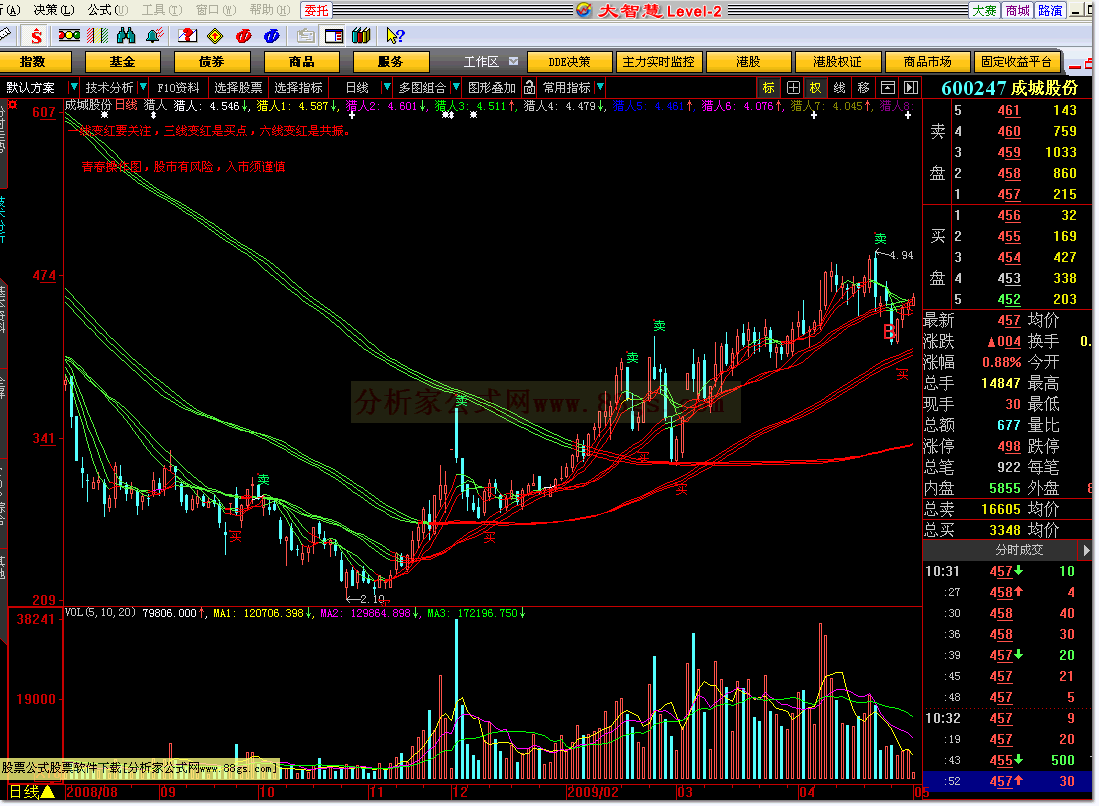This screenshot has width=1099, height=806.
Task: Click the 商城 button
Action: click(1017, 11)
